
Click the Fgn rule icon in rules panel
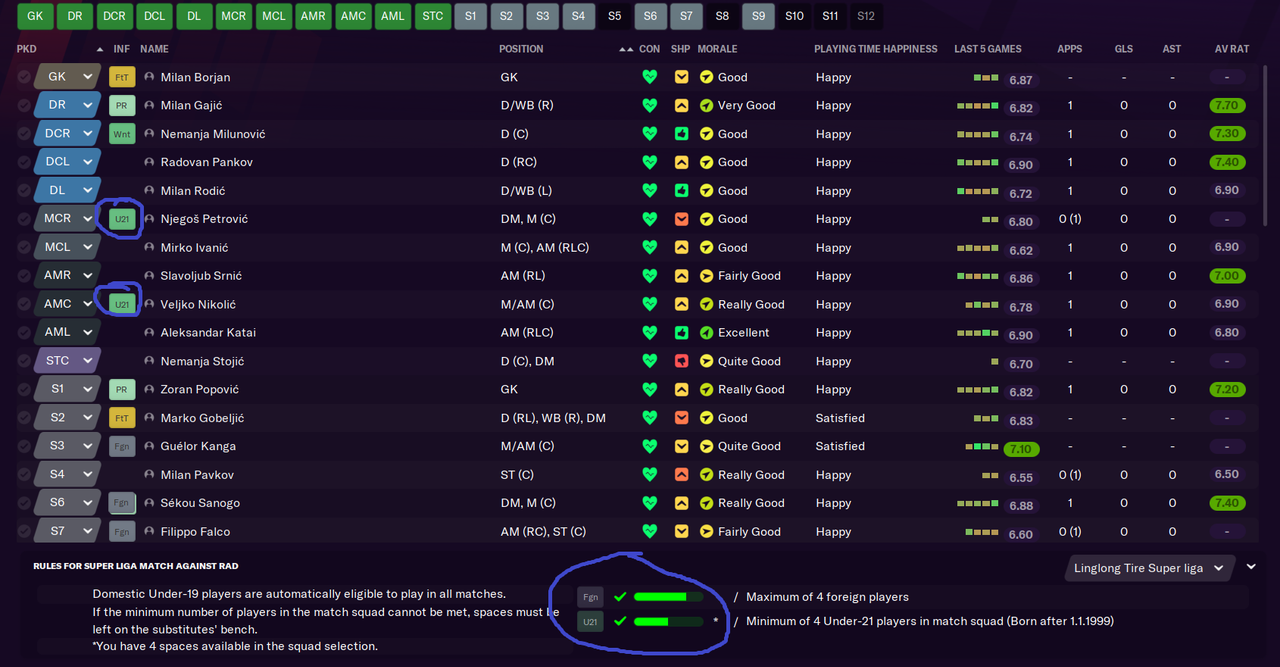591,597
